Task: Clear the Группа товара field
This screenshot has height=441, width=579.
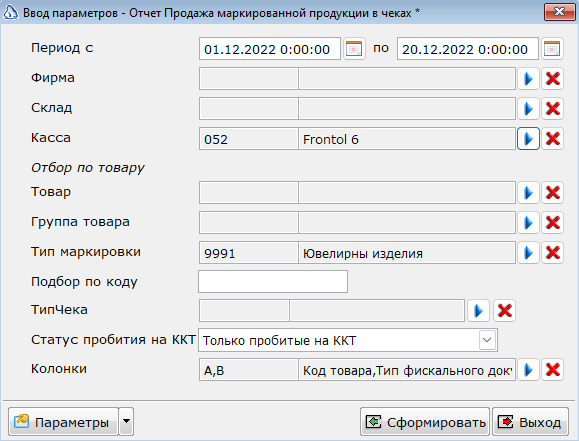Action: coord(552,222)
